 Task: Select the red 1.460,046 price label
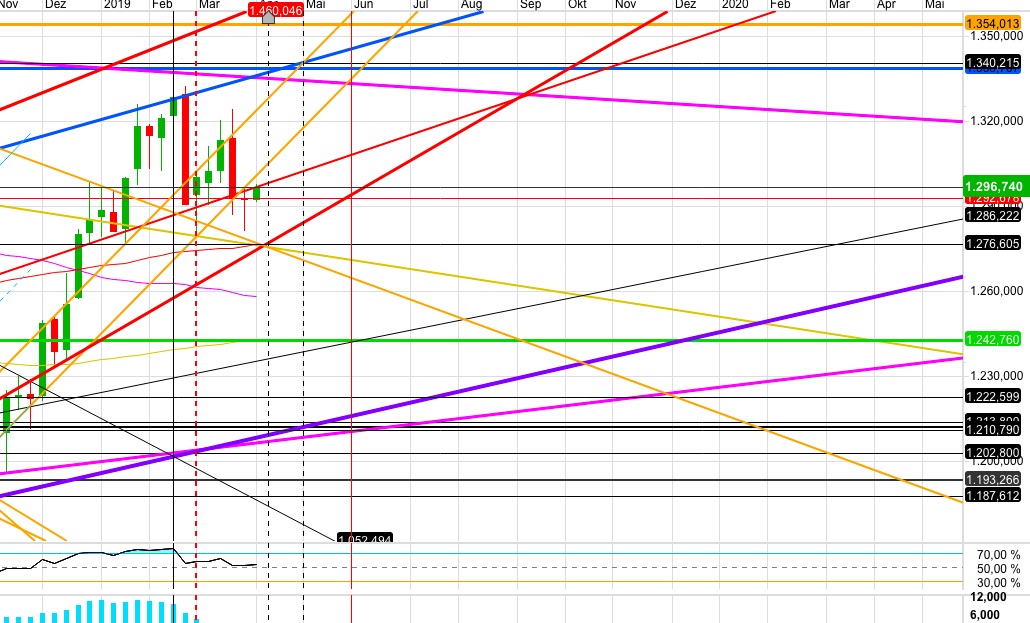click(276, 10)
